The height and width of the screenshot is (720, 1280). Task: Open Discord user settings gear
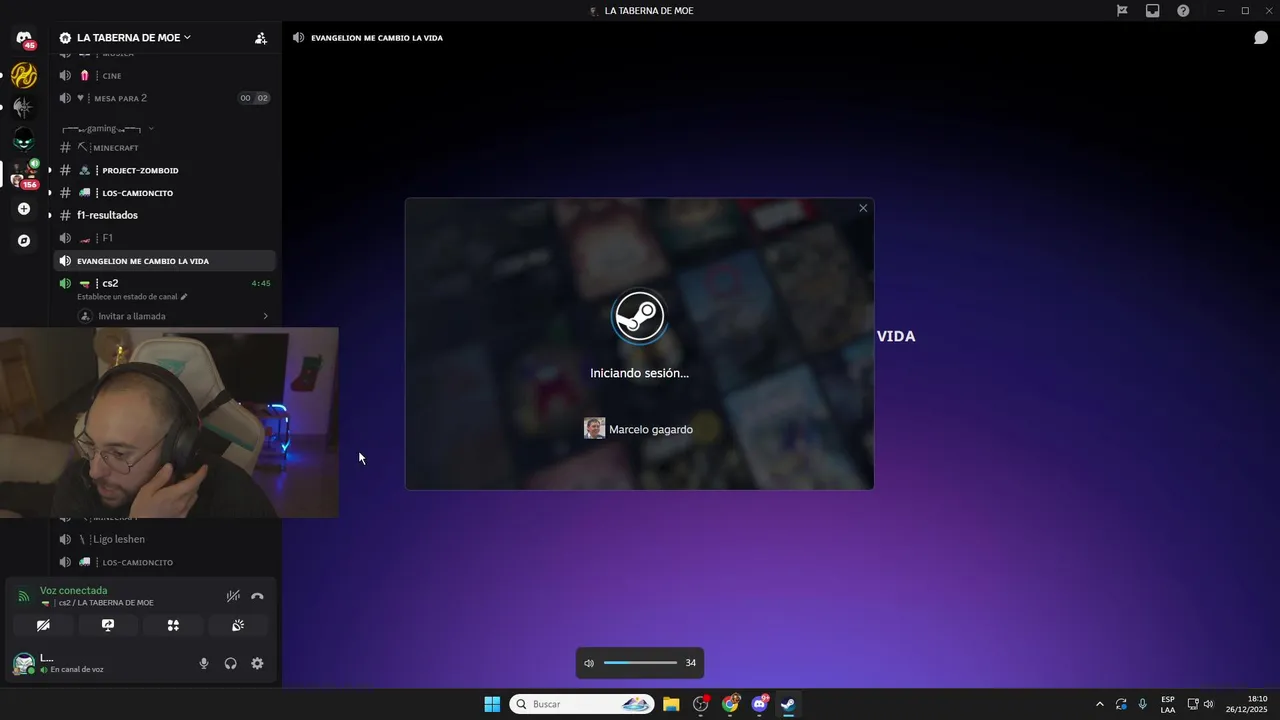pos(257,663)
